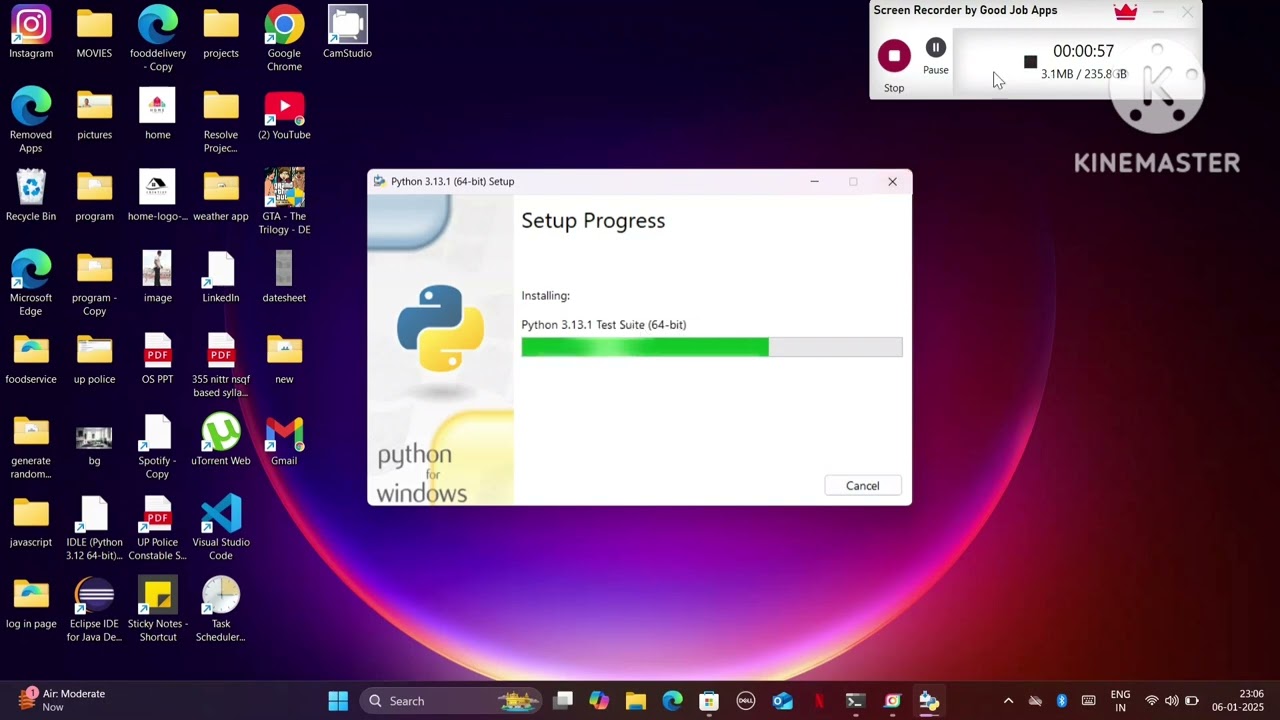
Task: Open the MOVIES folder
Action: pyautogui.click(x=94, y=34)
